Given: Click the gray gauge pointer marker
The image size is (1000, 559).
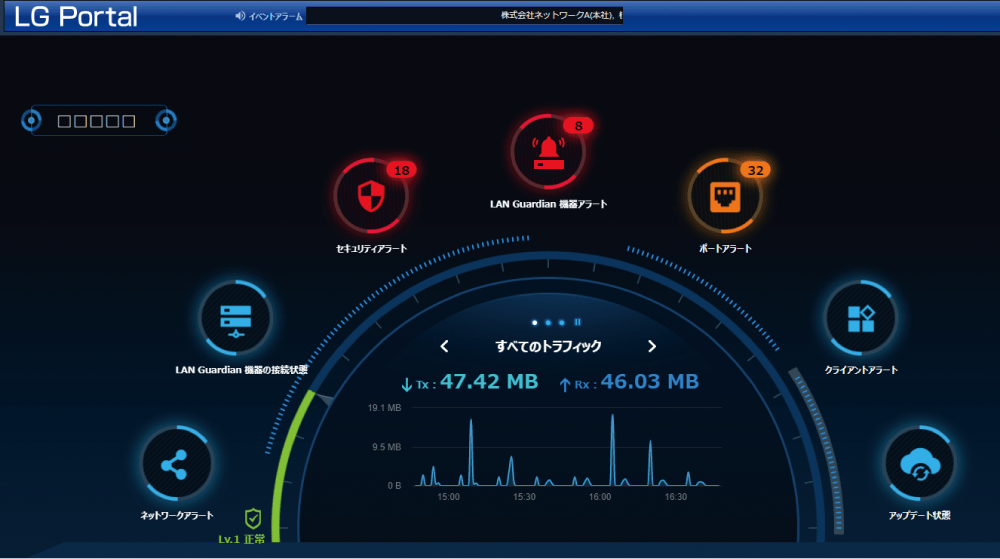Looking at the screenshot, I should click(x=325, y=400).
